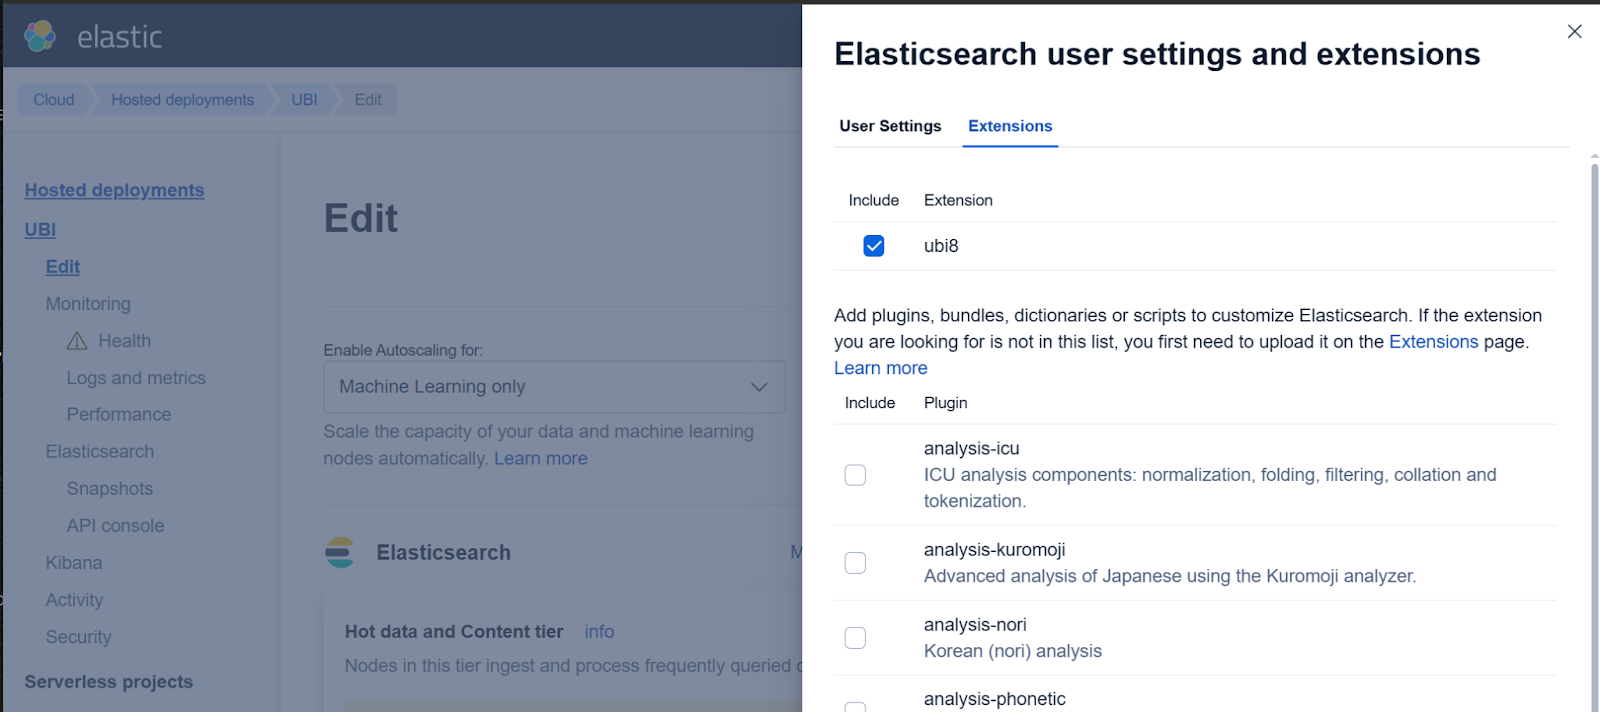Screen dimensions: 1600x712
Task: Open Snapshots in the sidebar
Action: click(110, 489)
